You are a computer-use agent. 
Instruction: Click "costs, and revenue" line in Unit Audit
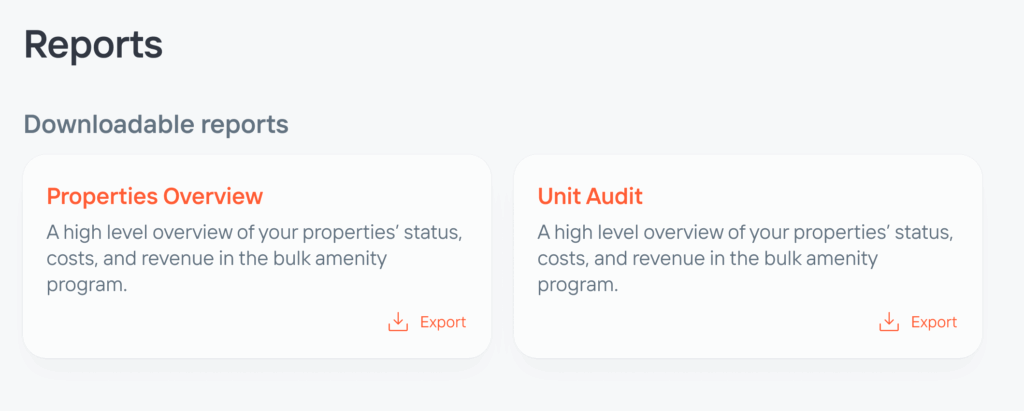(708, 259)
